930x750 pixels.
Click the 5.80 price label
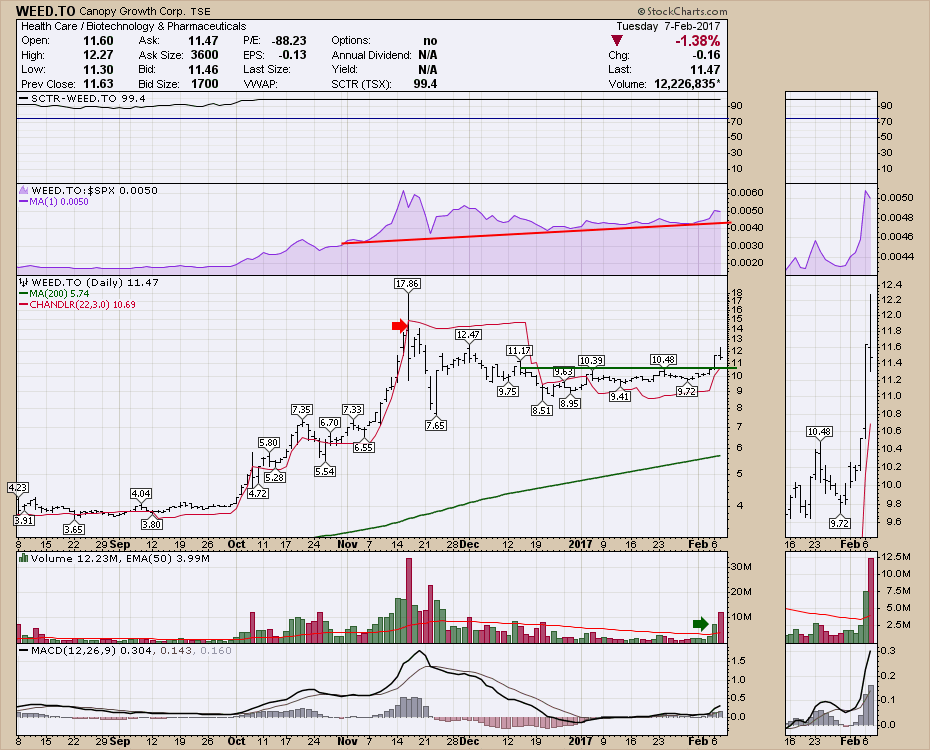269,442
